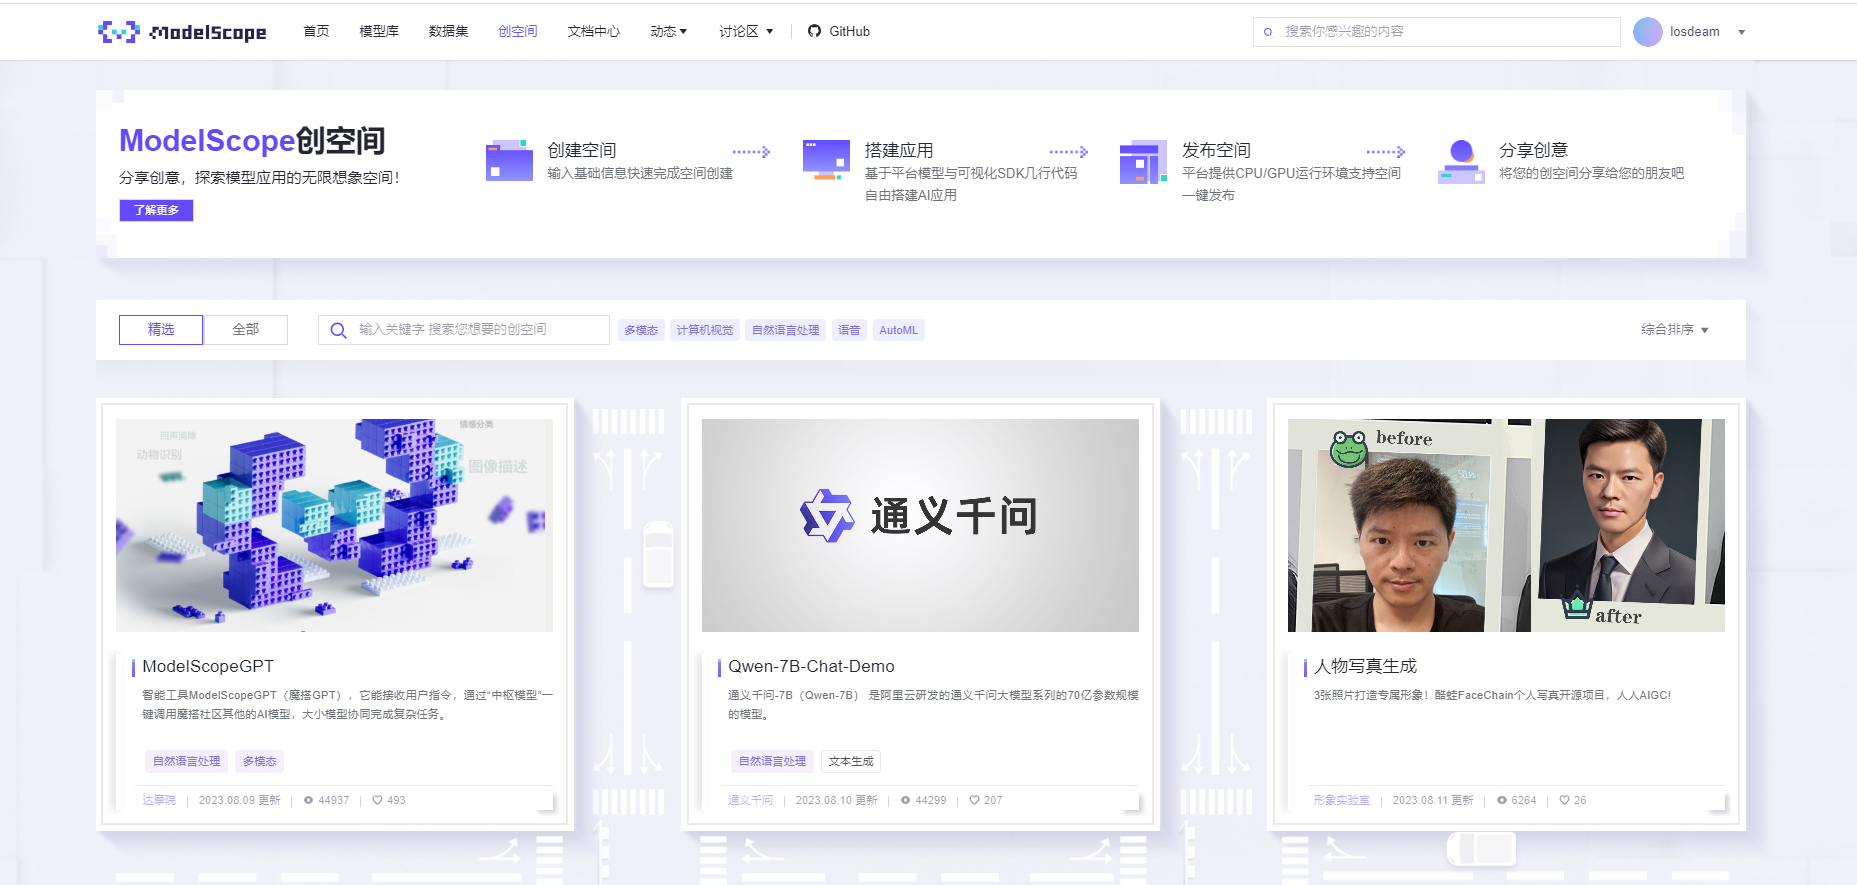
Task: Click 自然语言处理 tag on Qwen card
Action: 773,761
